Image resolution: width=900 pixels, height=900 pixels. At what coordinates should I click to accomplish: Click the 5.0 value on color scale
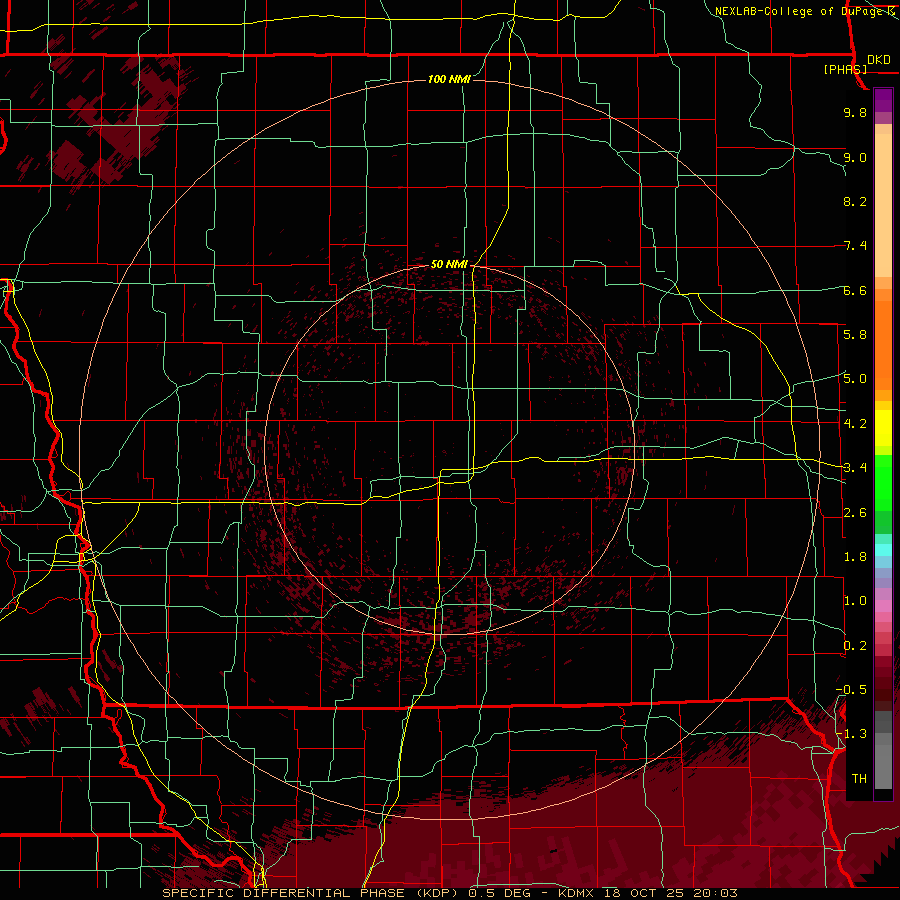(x=855, y=379)
